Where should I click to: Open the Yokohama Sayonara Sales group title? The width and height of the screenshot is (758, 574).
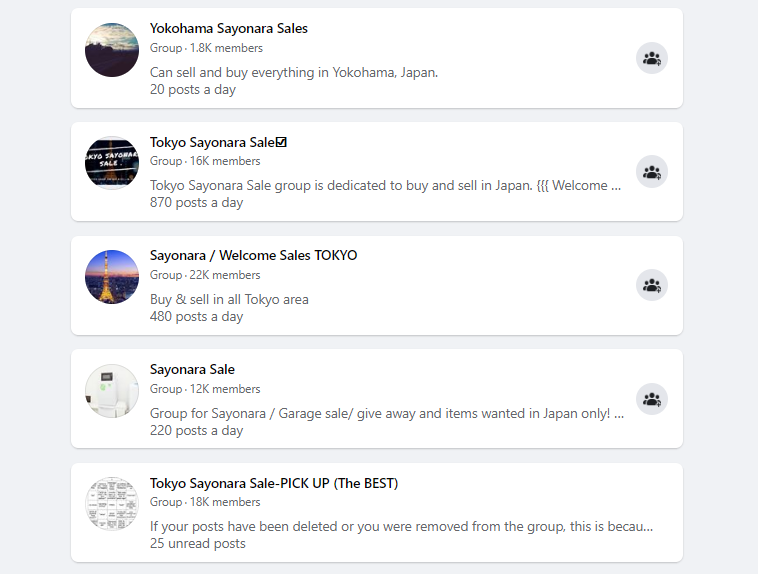(229, 29)
